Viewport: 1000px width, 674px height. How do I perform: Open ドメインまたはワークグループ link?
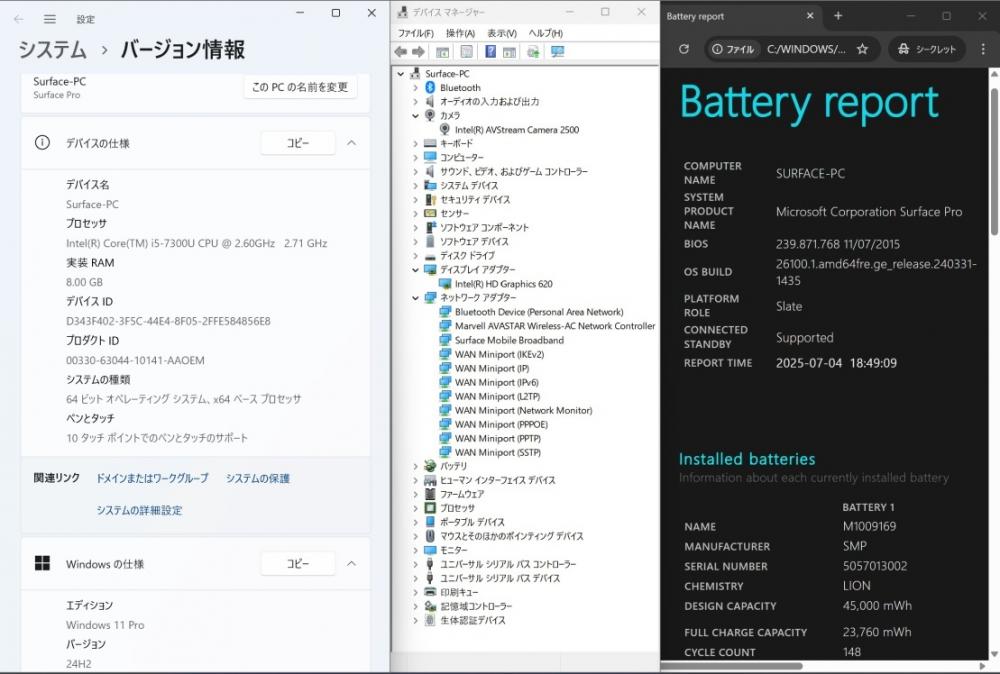(152, 478)
